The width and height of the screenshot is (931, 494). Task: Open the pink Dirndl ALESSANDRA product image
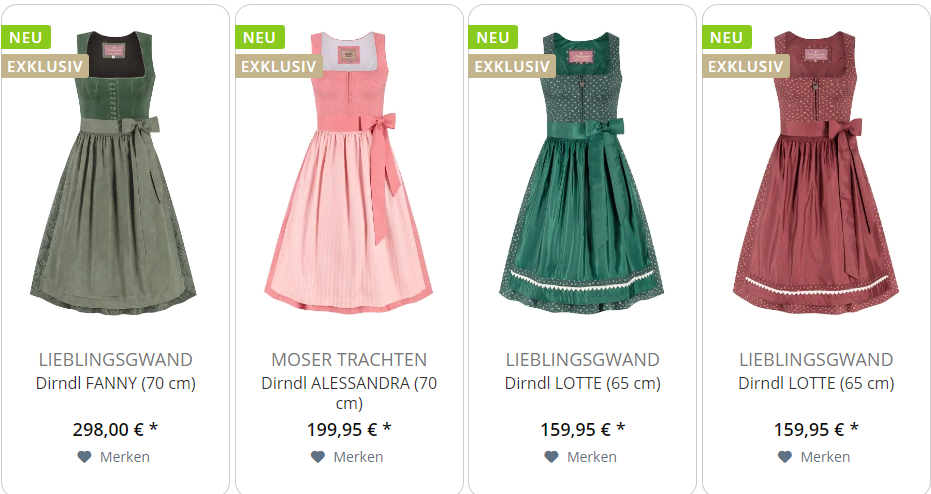[x=349, y=173]
